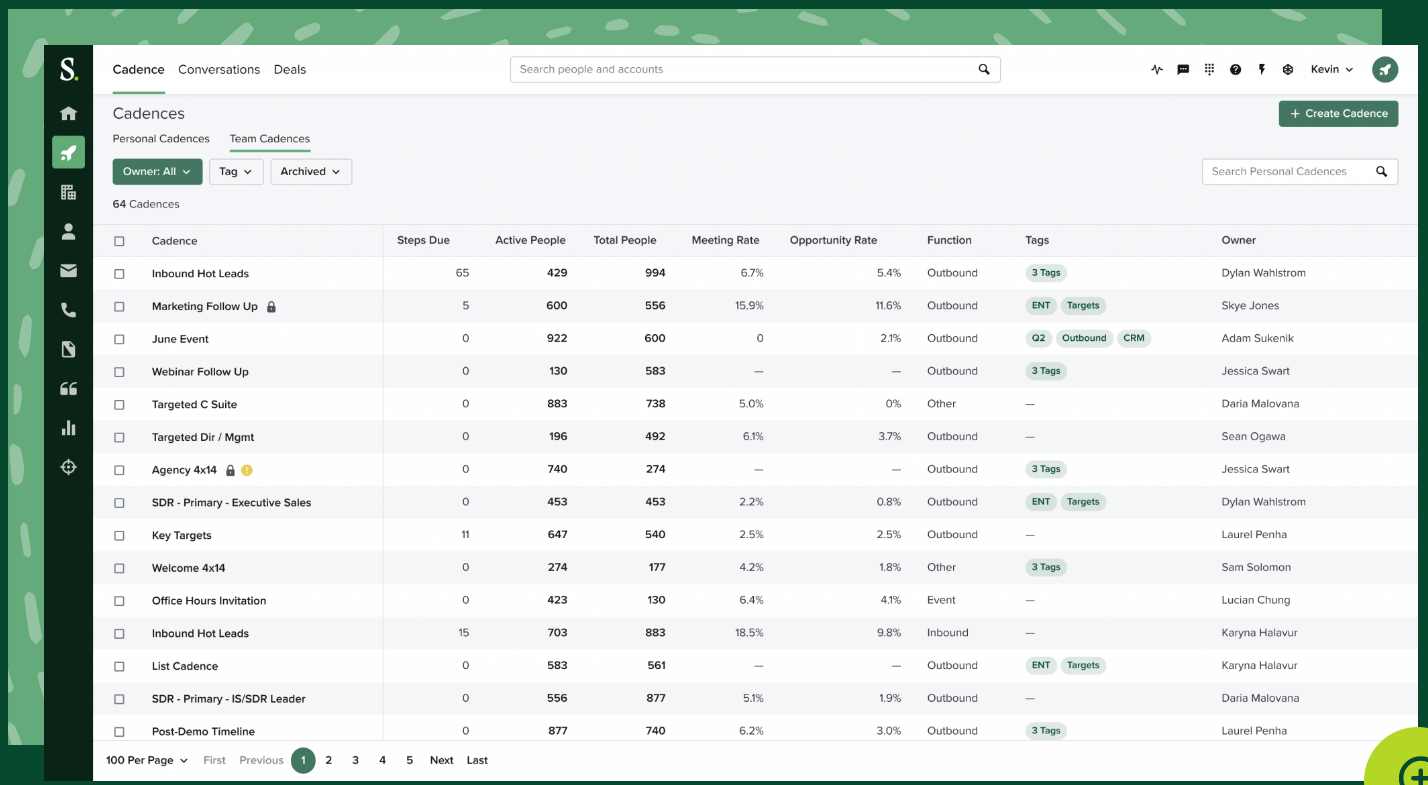1428x785 pixels.
Task: Open the Phone dialer icon in sidebar
Action: tap(68, 310)
